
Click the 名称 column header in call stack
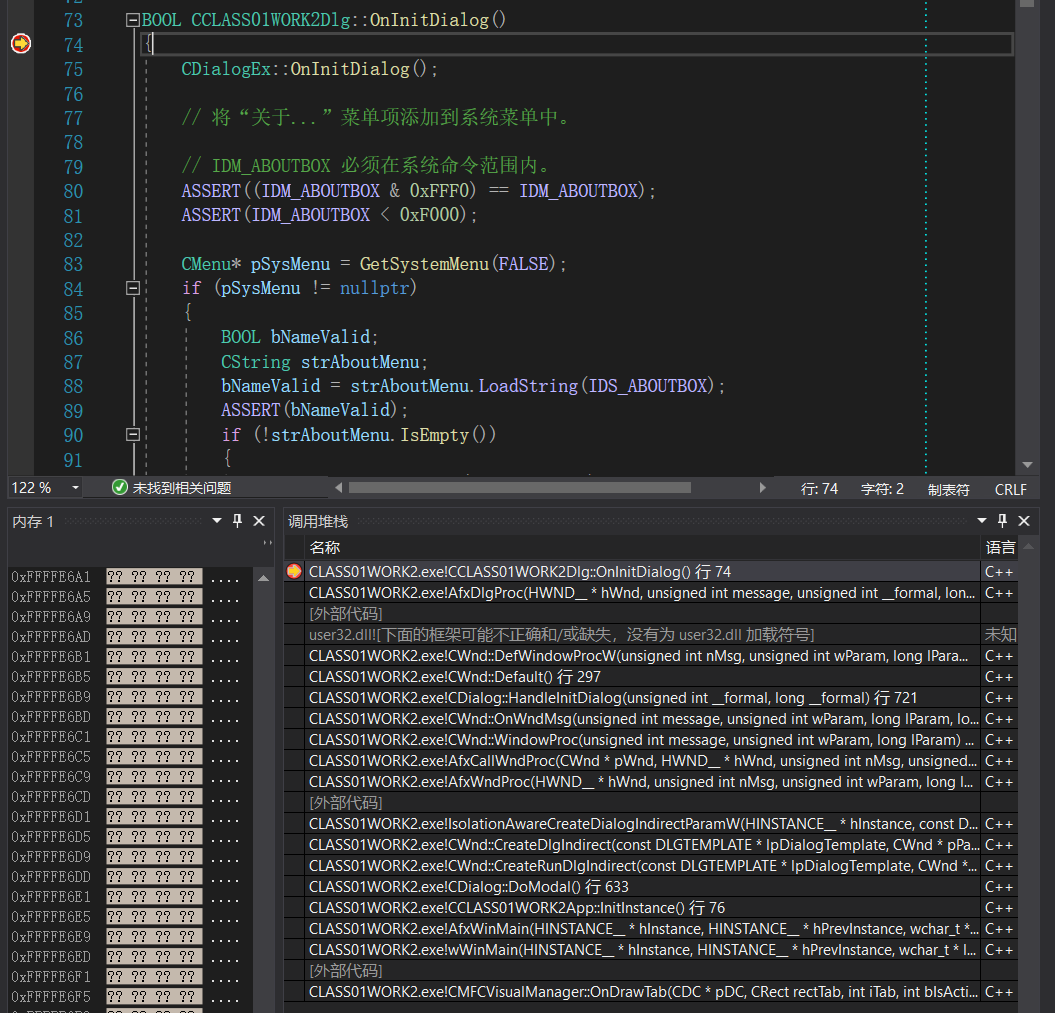(324, 548)
